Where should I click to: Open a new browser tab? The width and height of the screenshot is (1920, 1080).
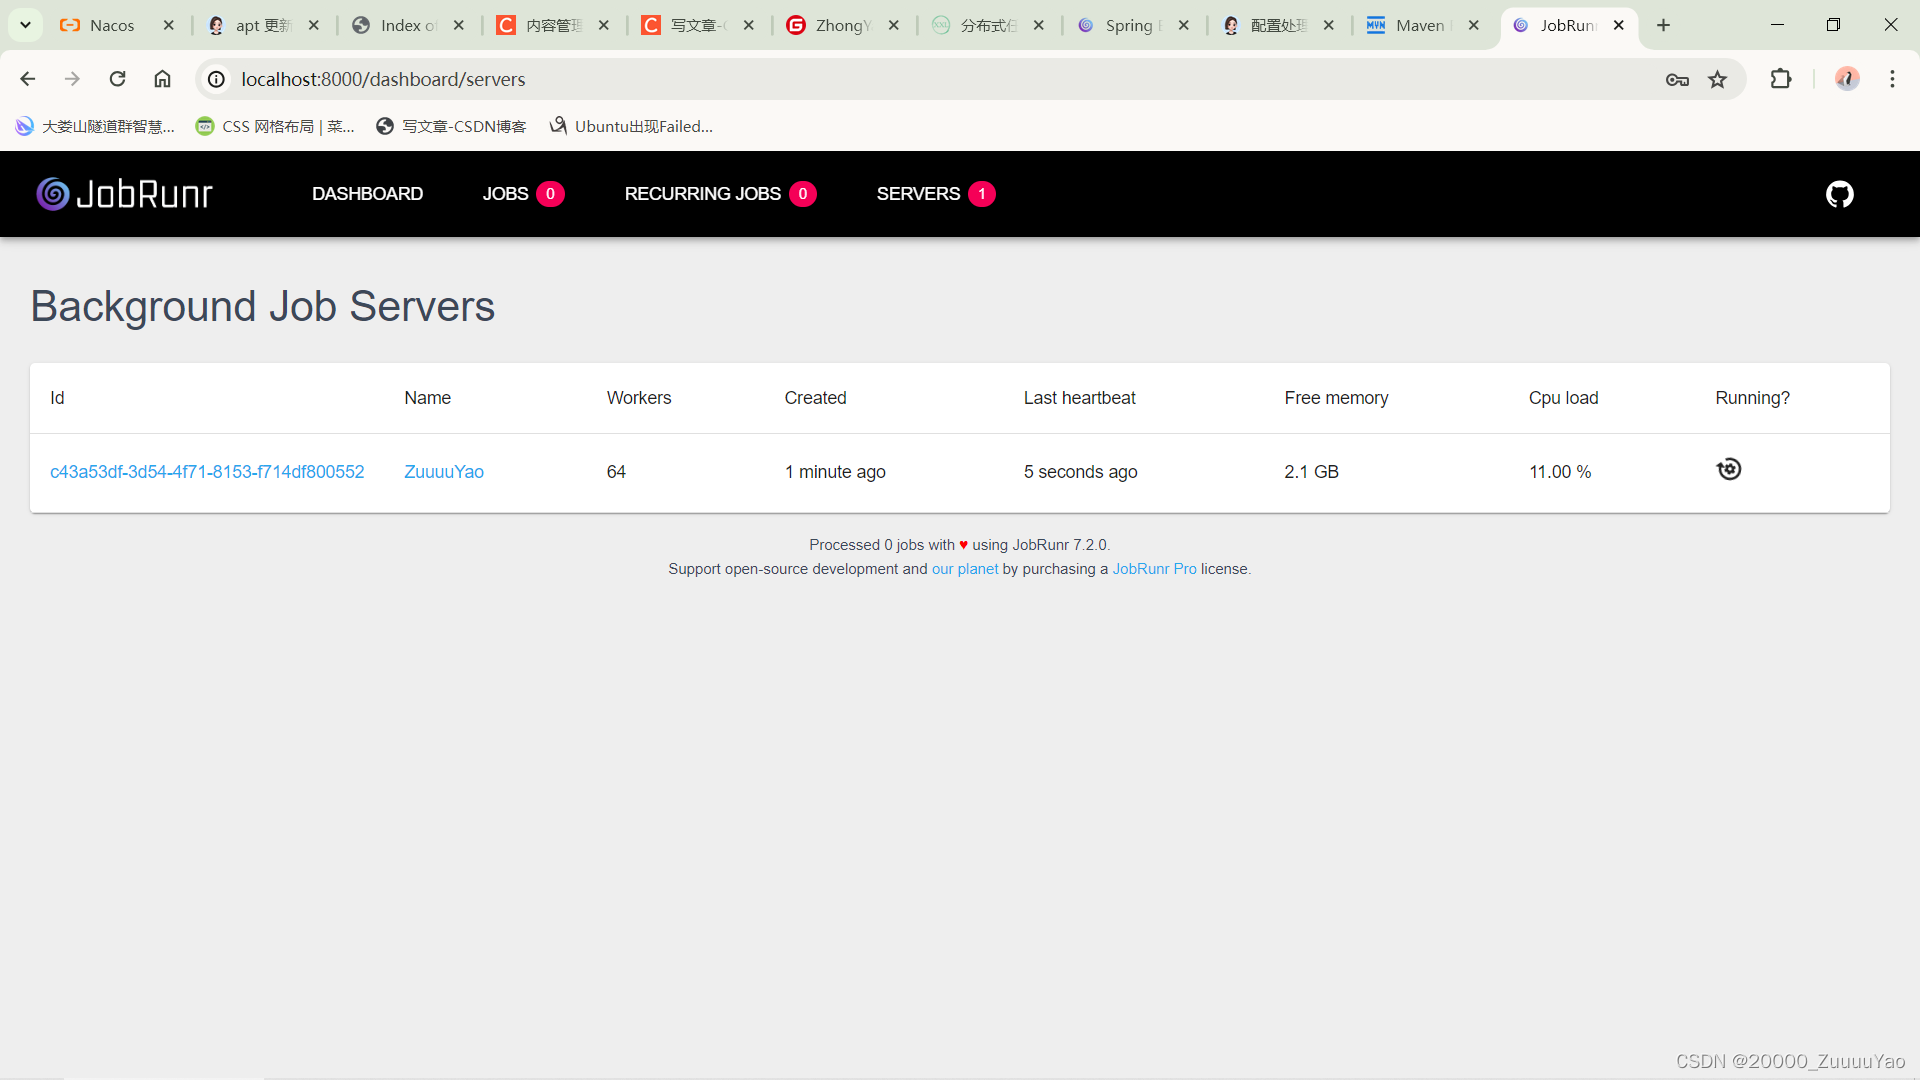(x=1663, y=25)
